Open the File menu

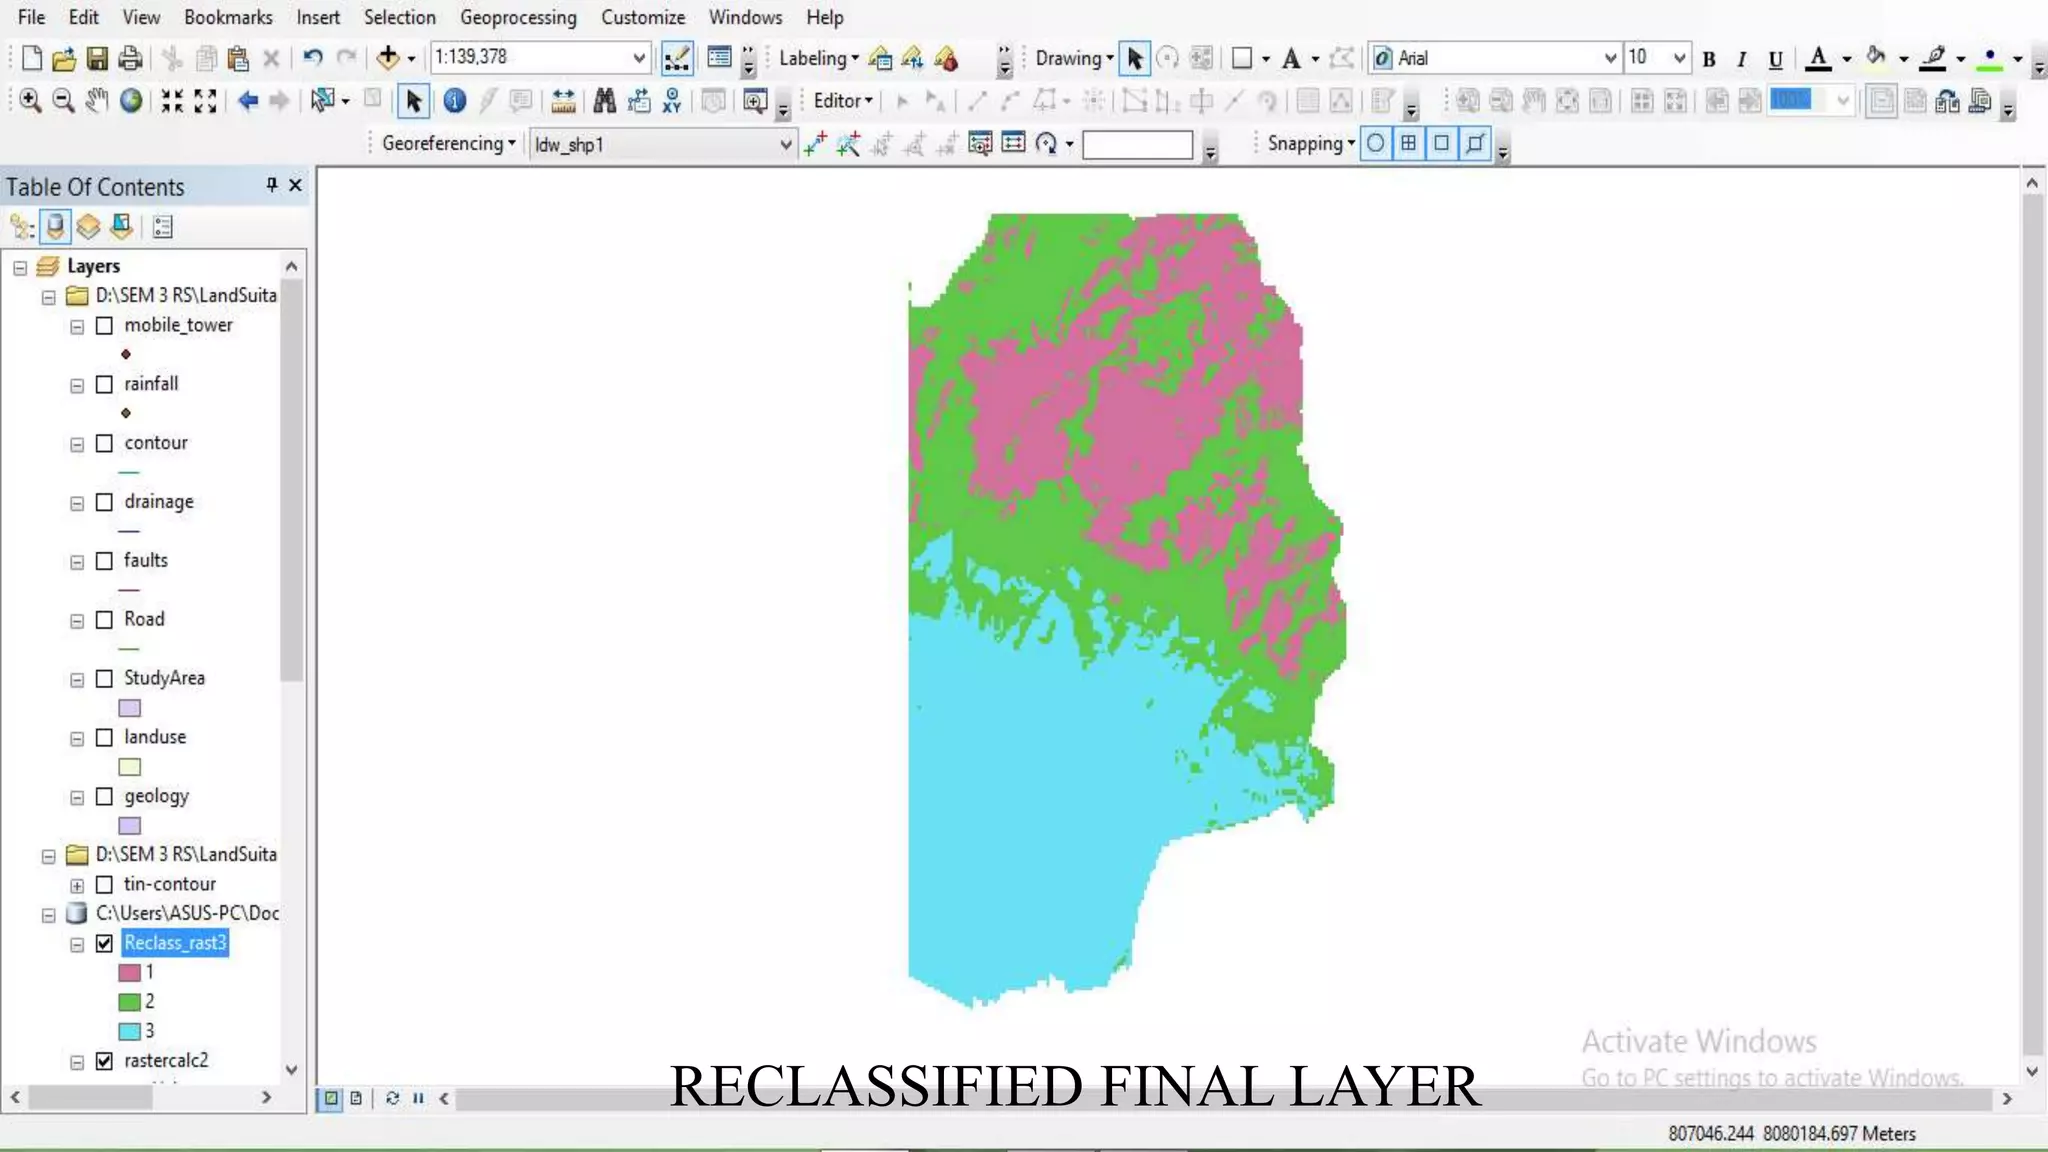click(31, 17)
